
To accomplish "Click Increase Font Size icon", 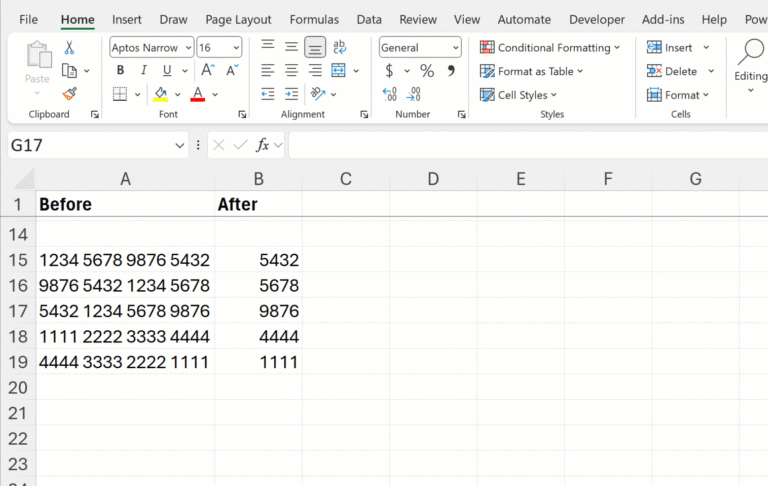I will point(208,71).
